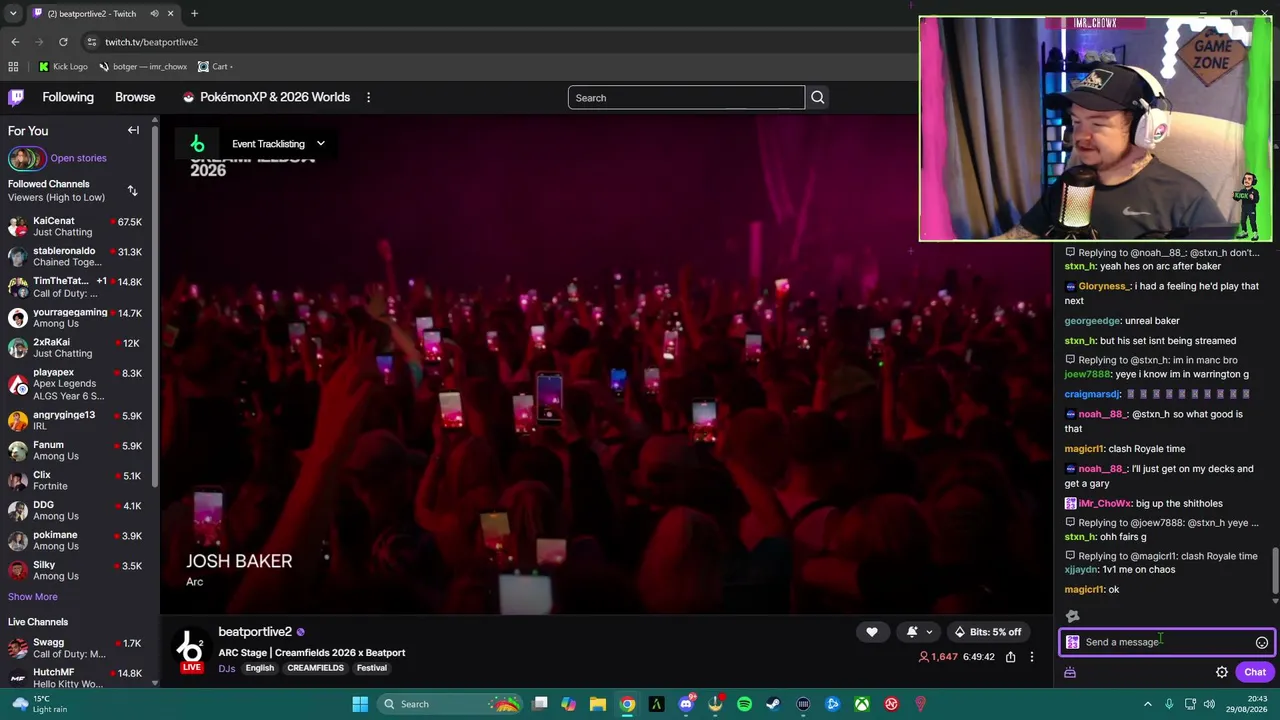Image resolution: width=1280 pixels, height=720 pixels.
Task: Open beatportlive2 channel name link
Action: [x=255, y=632]
